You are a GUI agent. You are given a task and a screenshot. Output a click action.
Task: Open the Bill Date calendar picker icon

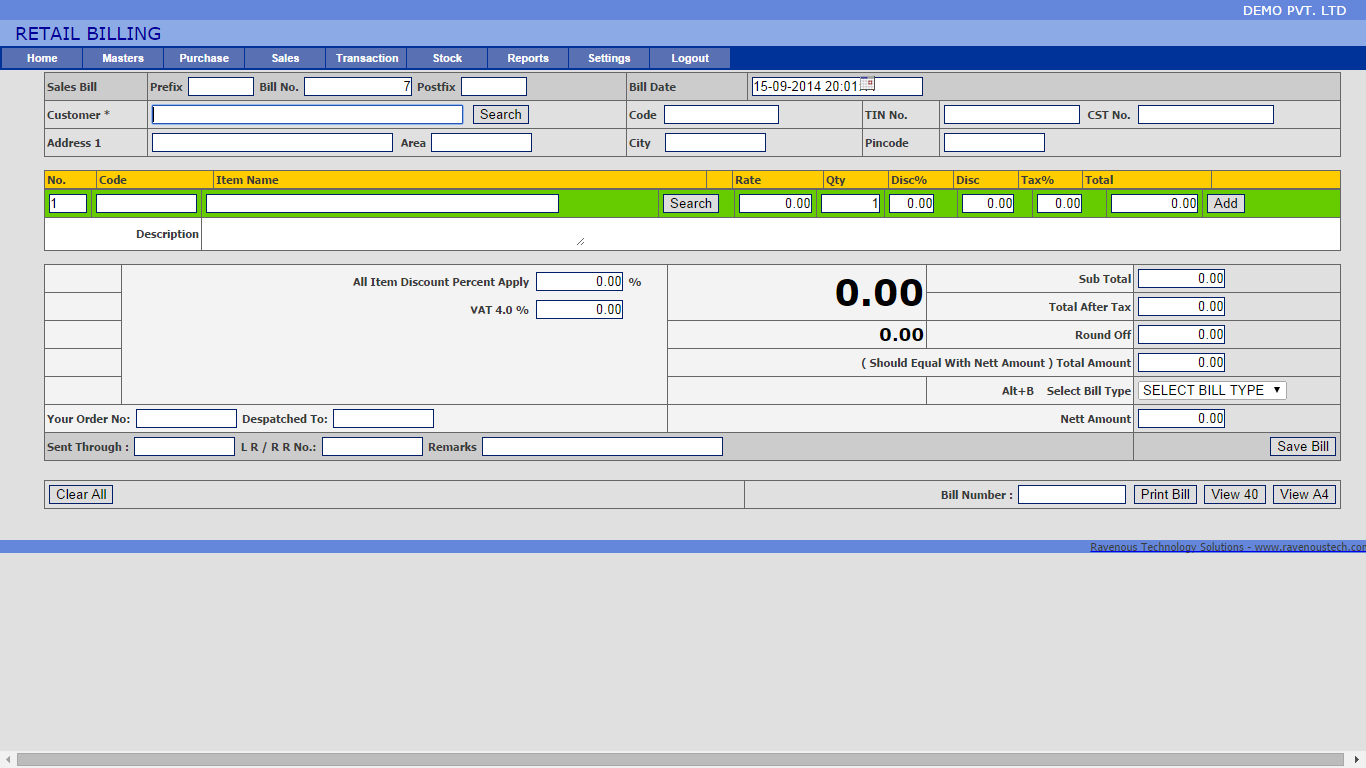click(x=867, y=84)
